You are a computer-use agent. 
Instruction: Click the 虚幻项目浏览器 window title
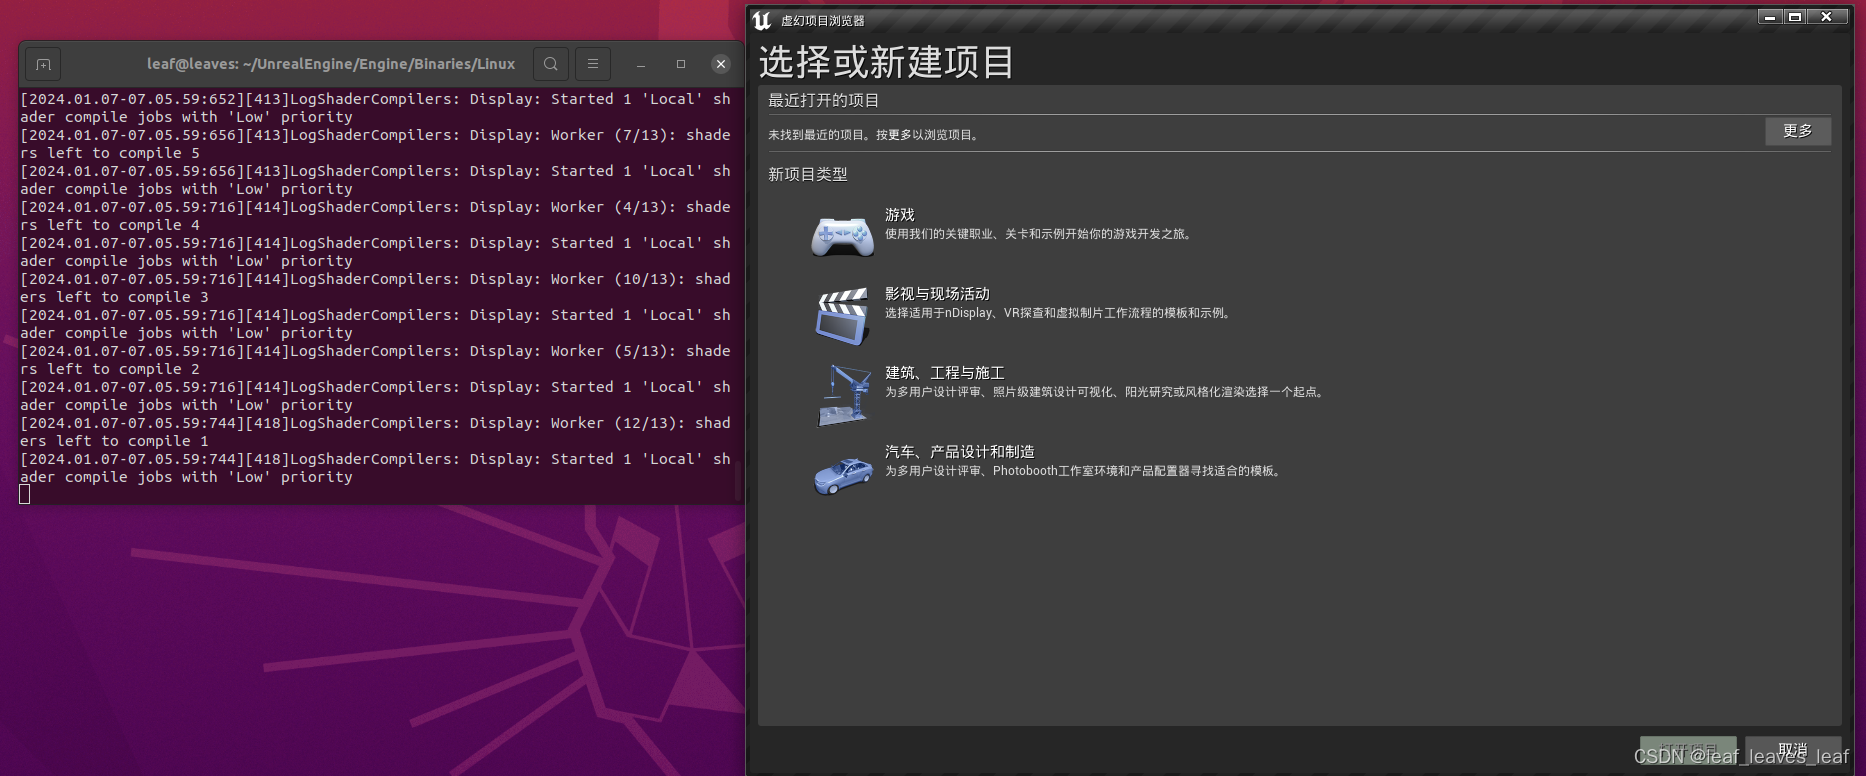pyautogui.click(x=823, y=20)
